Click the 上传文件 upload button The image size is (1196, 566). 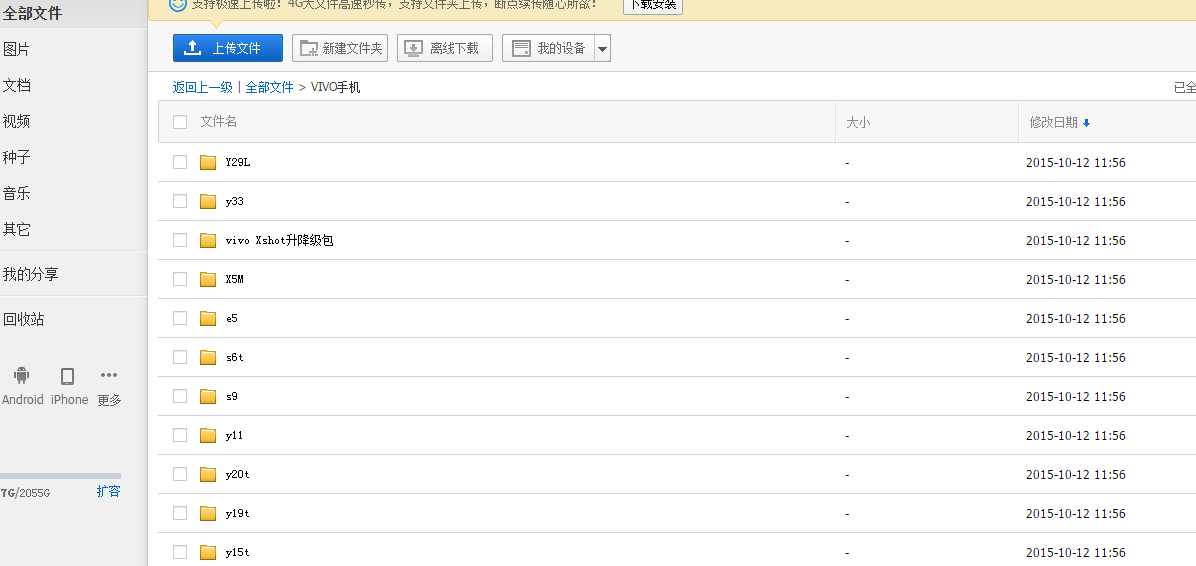pyautogui.click(x=228, y=48)
